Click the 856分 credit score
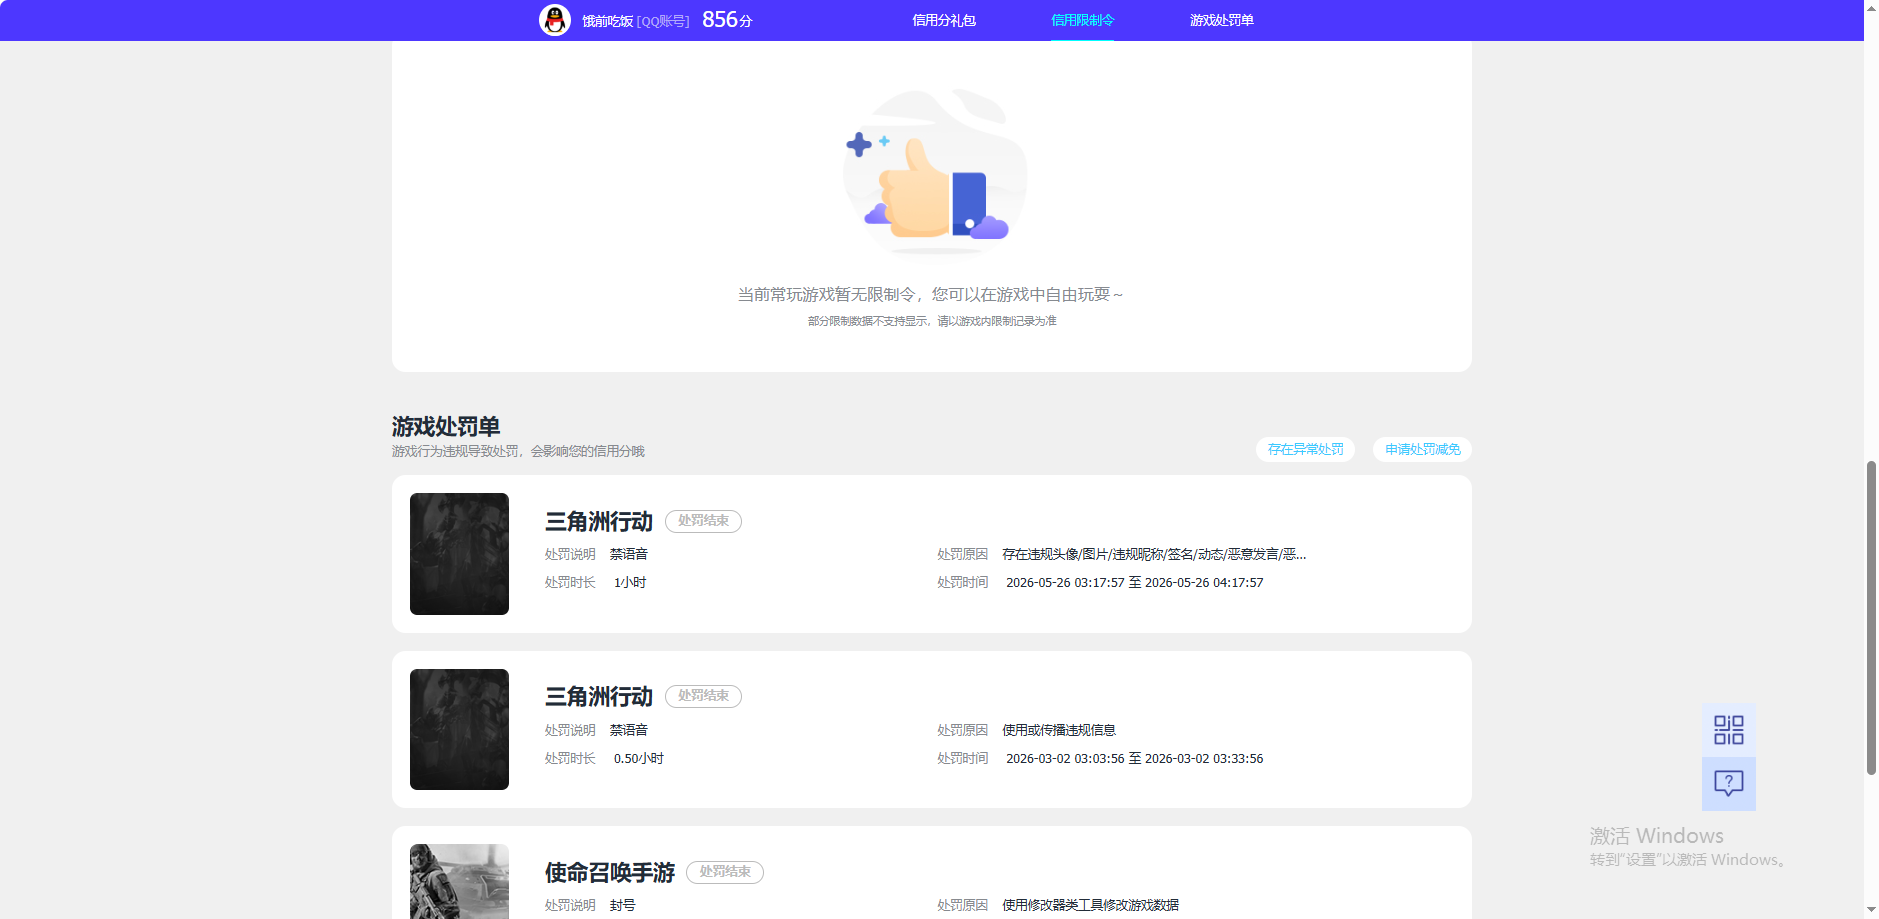 [727, 20]
